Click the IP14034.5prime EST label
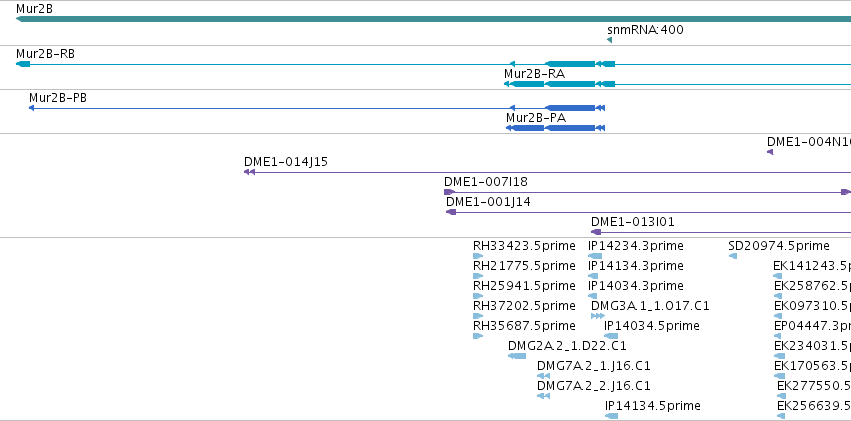851x421 pixels. 652,326
